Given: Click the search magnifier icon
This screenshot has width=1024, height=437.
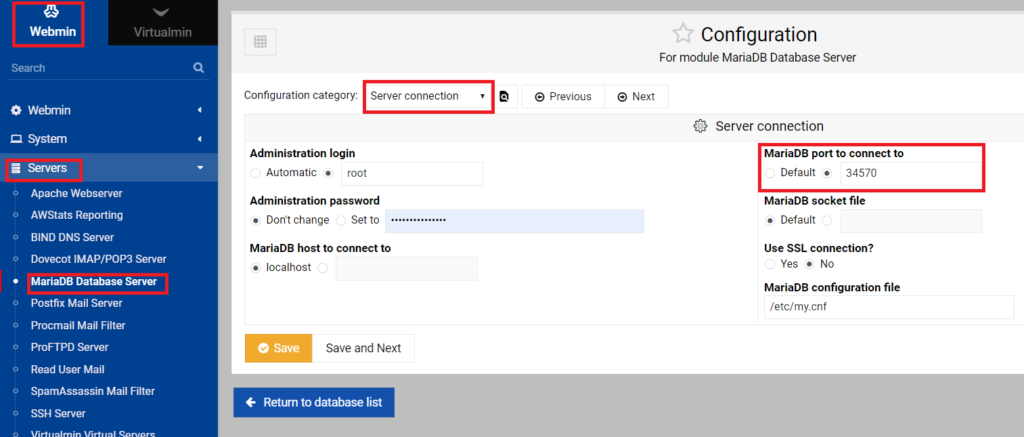Looking at the screenshot, I should [199, 68].
